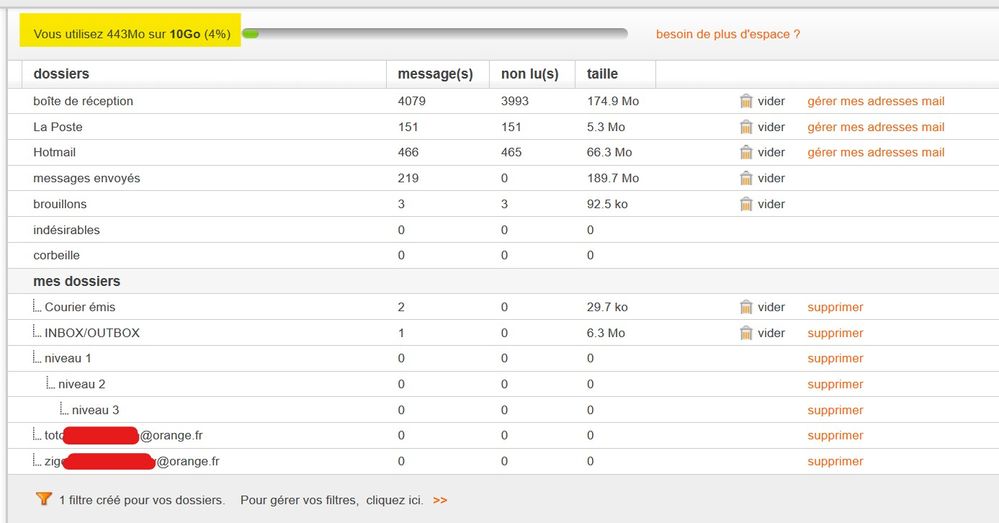Click the trash icon in Hotmail row
The width and height of the screenshot is (999, 523).
point(746,153)
